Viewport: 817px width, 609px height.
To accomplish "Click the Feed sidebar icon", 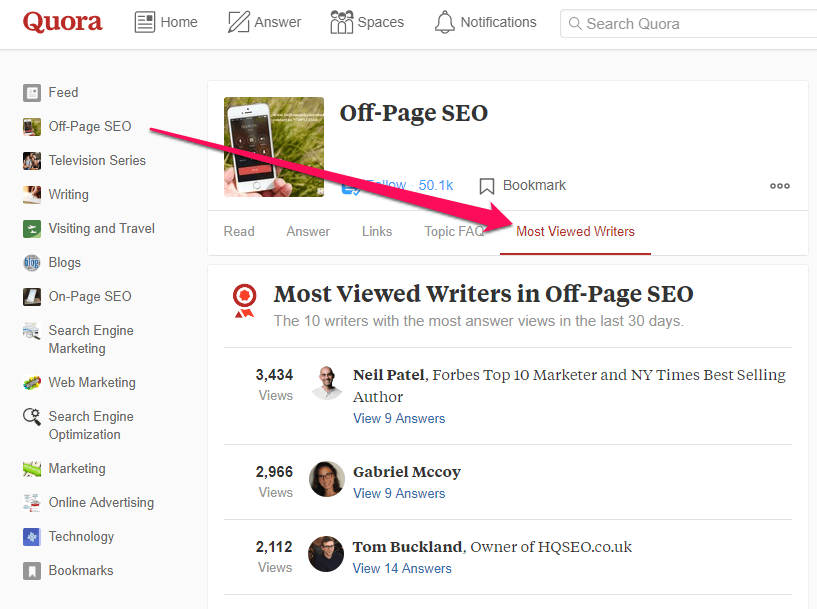I will tap(32, 93).
